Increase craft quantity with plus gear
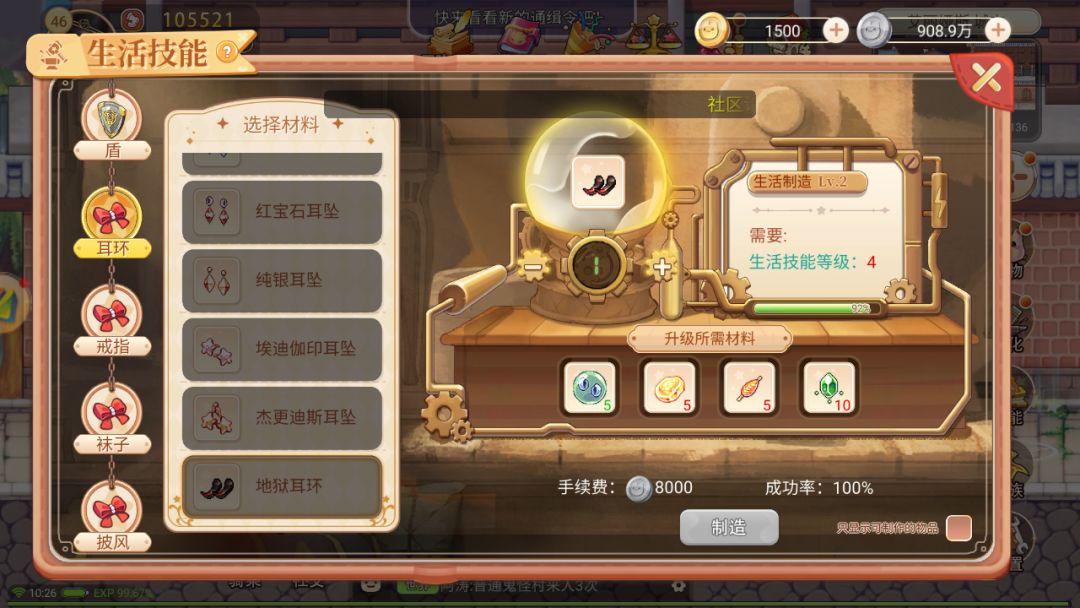Screen dimensions: 1080x608 (662, 267)
